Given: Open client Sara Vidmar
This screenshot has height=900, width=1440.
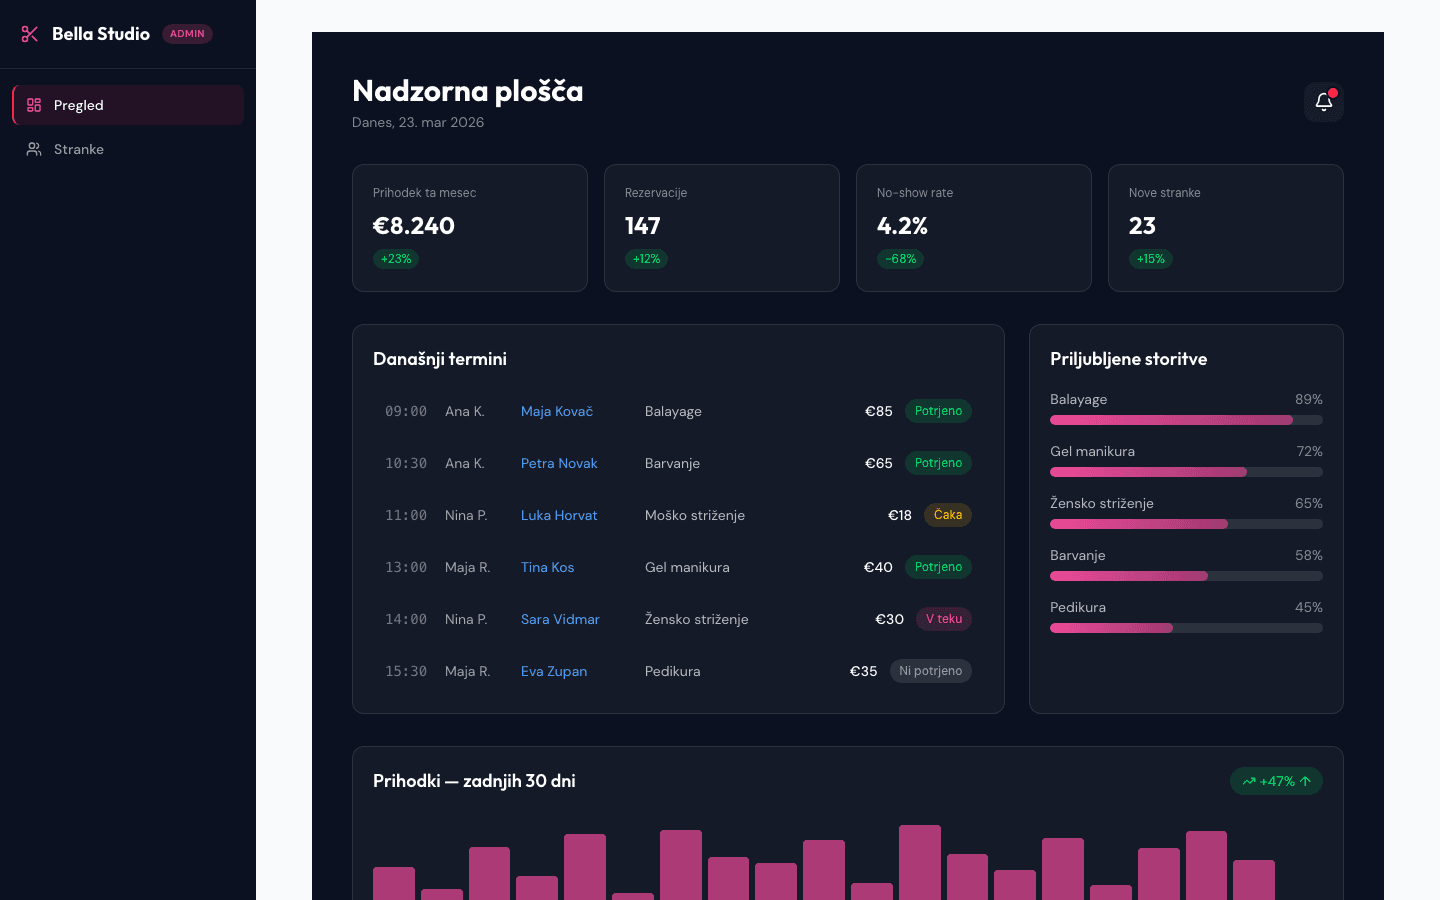Looking at the screenshot, I should 560,619.
